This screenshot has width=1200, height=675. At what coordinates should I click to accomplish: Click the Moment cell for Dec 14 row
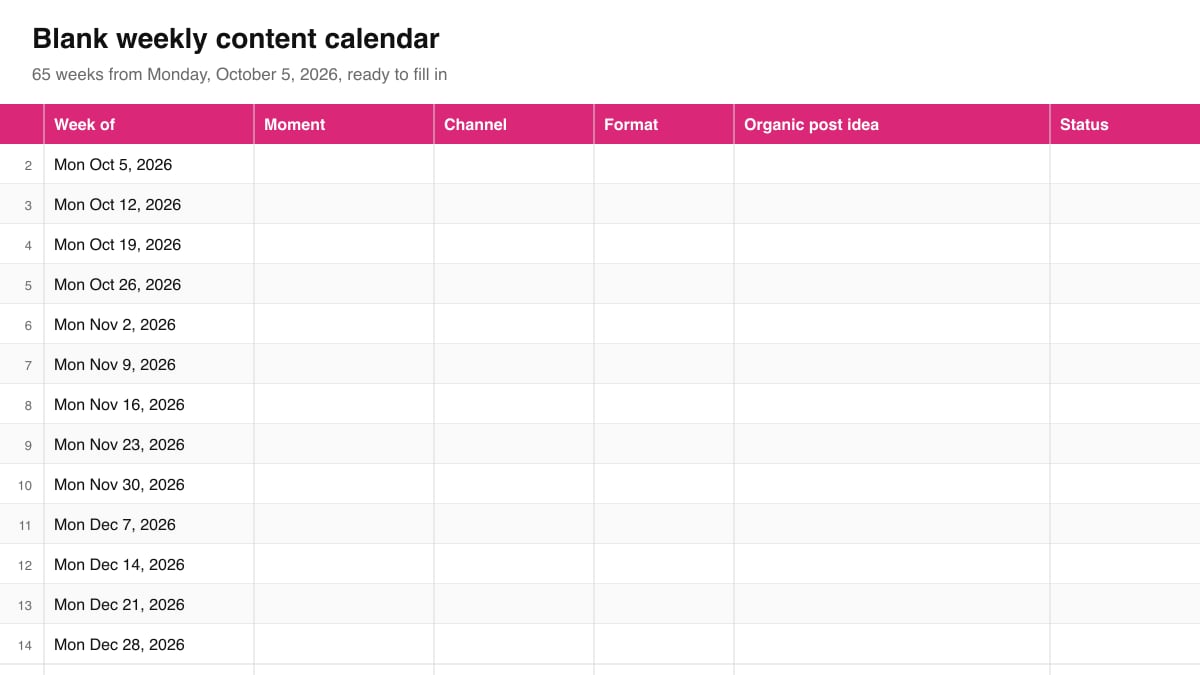click(344, 564)
